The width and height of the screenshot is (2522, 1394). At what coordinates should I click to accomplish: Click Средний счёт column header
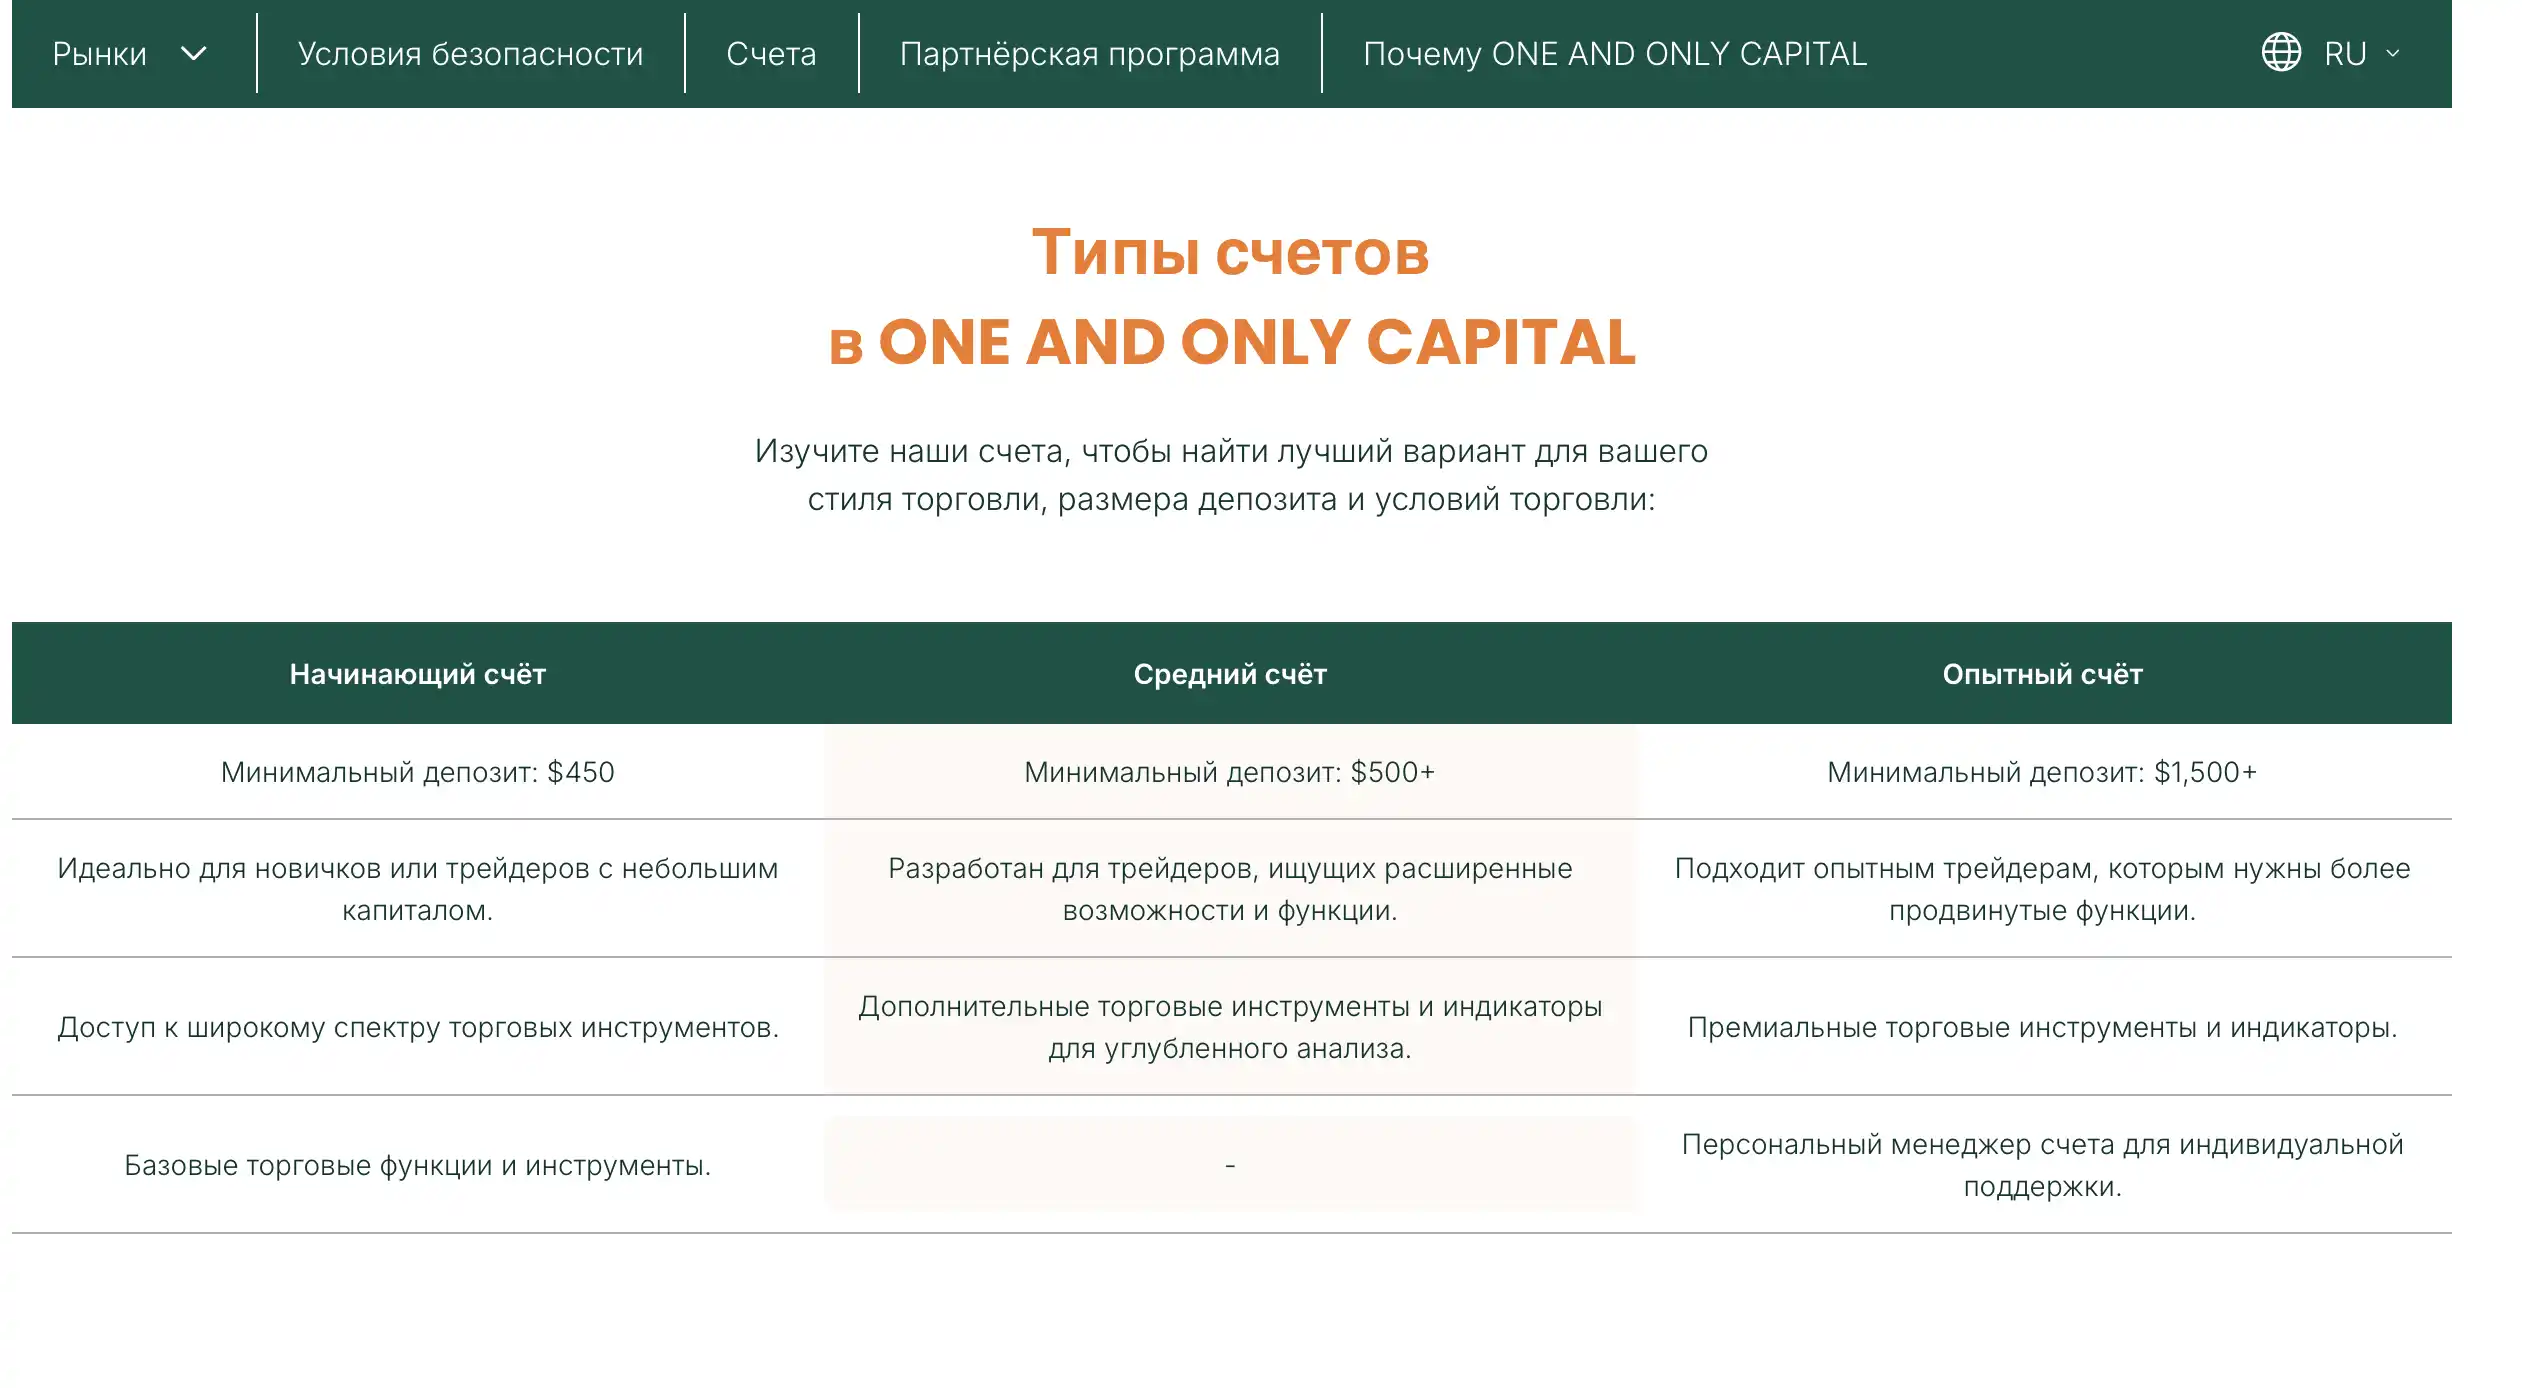tap(1229, 674)
